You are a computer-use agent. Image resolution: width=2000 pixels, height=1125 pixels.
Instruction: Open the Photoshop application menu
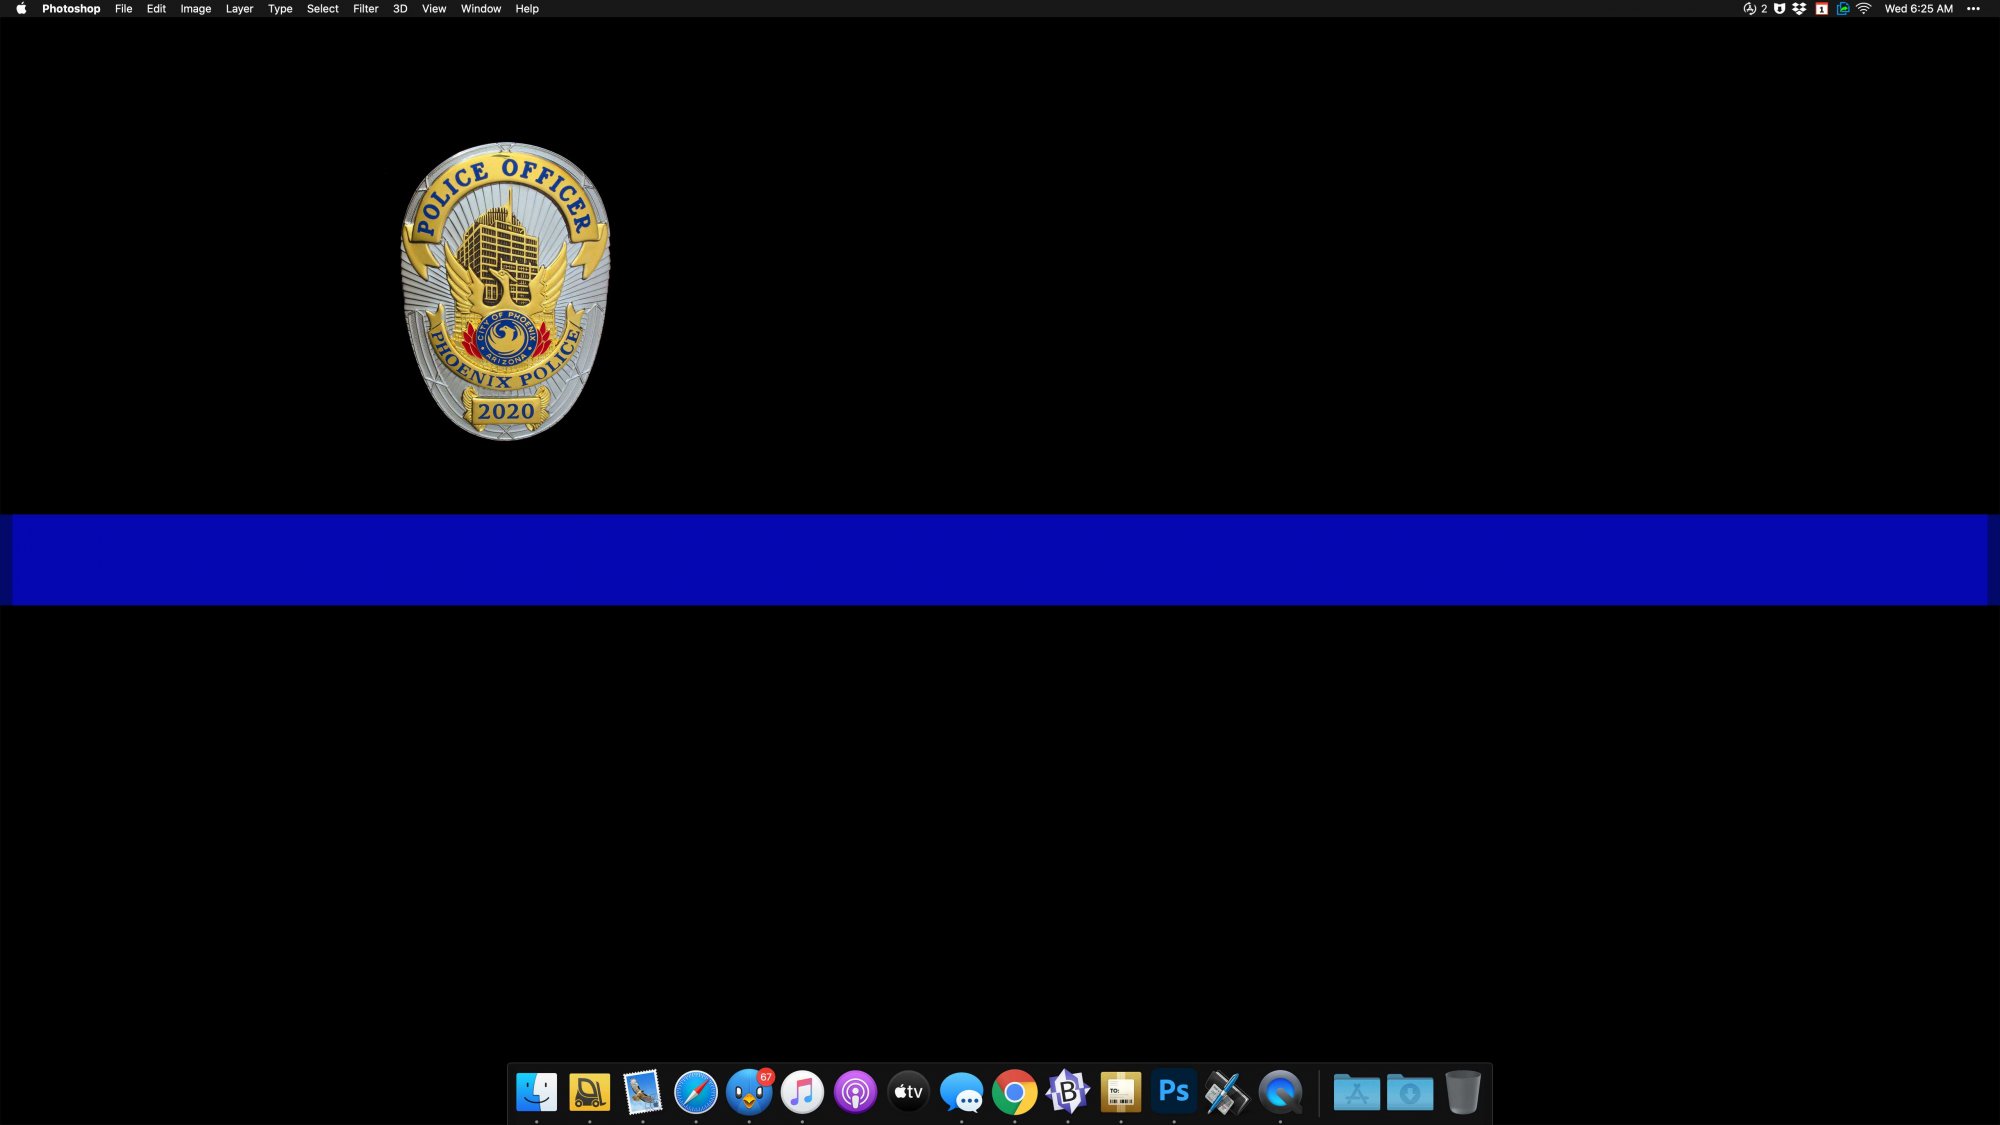tap(71, 9)
